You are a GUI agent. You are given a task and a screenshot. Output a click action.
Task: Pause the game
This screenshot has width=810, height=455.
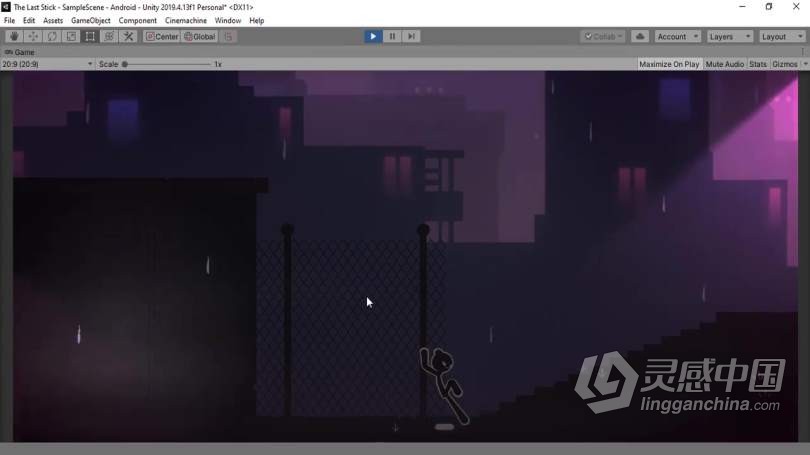pyautogui.click(x=392, y=36)
